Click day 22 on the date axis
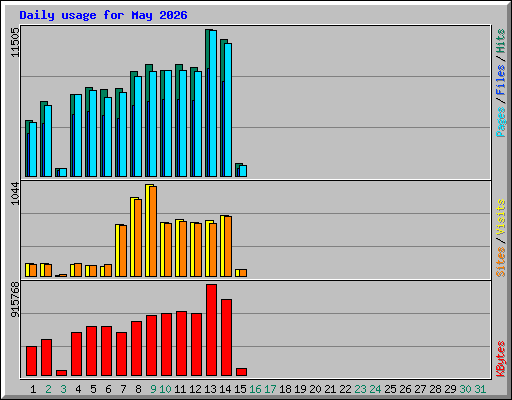 click(x=345, y=389)
